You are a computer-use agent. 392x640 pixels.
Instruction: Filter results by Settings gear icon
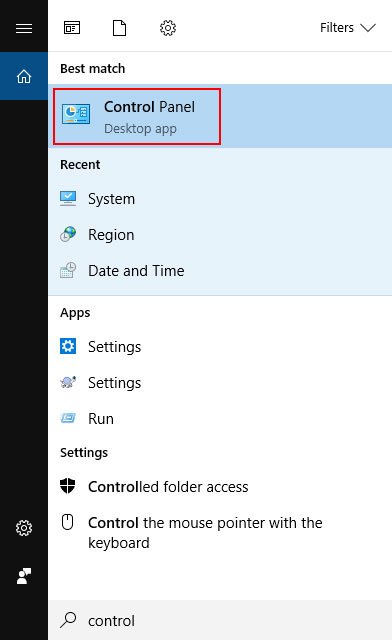(x=168, y=28)
